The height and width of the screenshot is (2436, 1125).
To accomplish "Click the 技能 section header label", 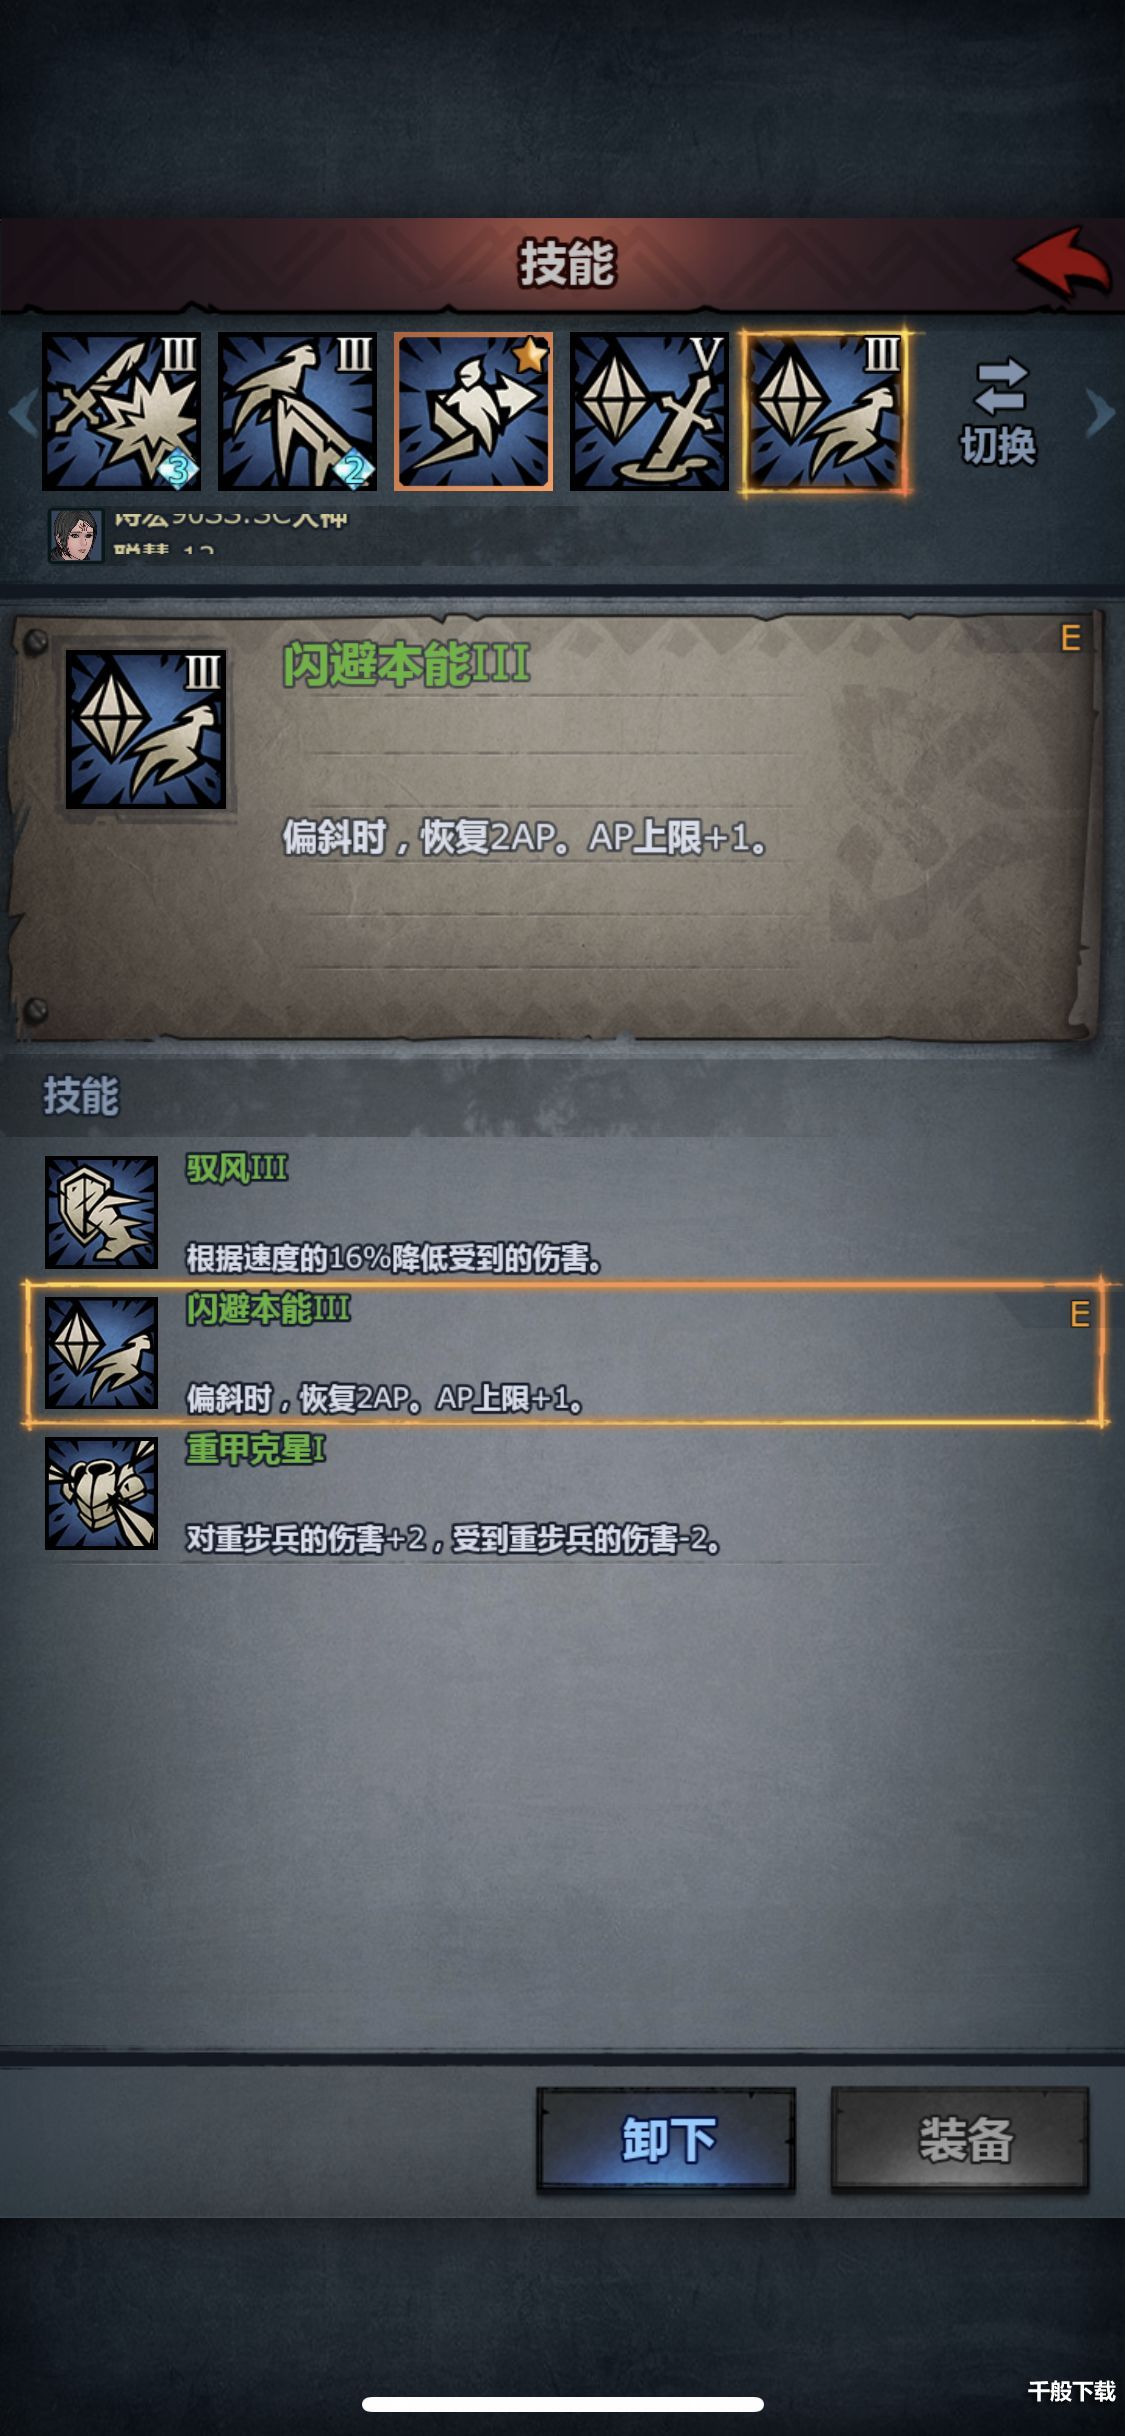I will pos(81,1096).
